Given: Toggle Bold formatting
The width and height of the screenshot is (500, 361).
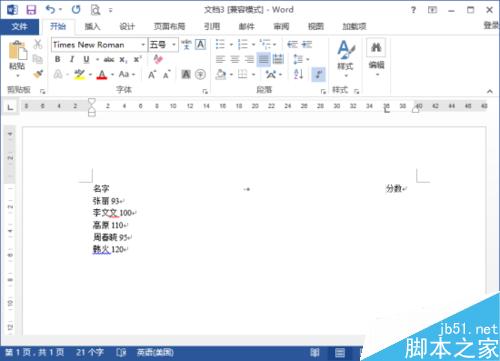Looking at the screenshot, I should click(58, 59).
